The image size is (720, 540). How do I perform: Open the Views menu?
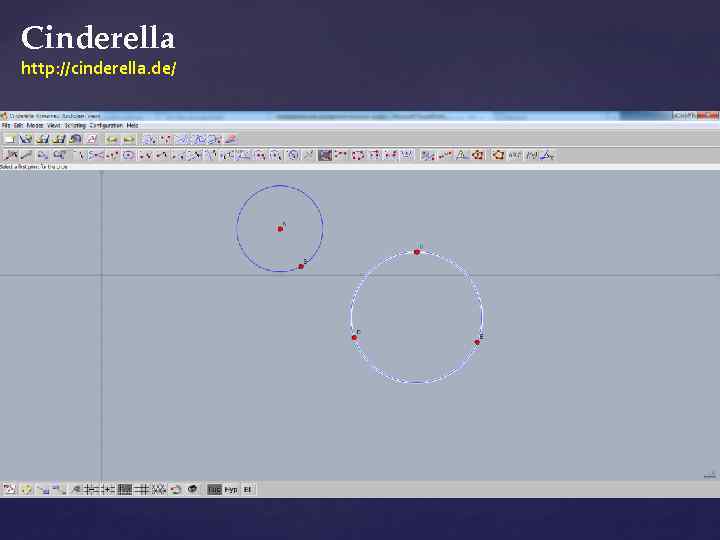[x=54, y=125]
